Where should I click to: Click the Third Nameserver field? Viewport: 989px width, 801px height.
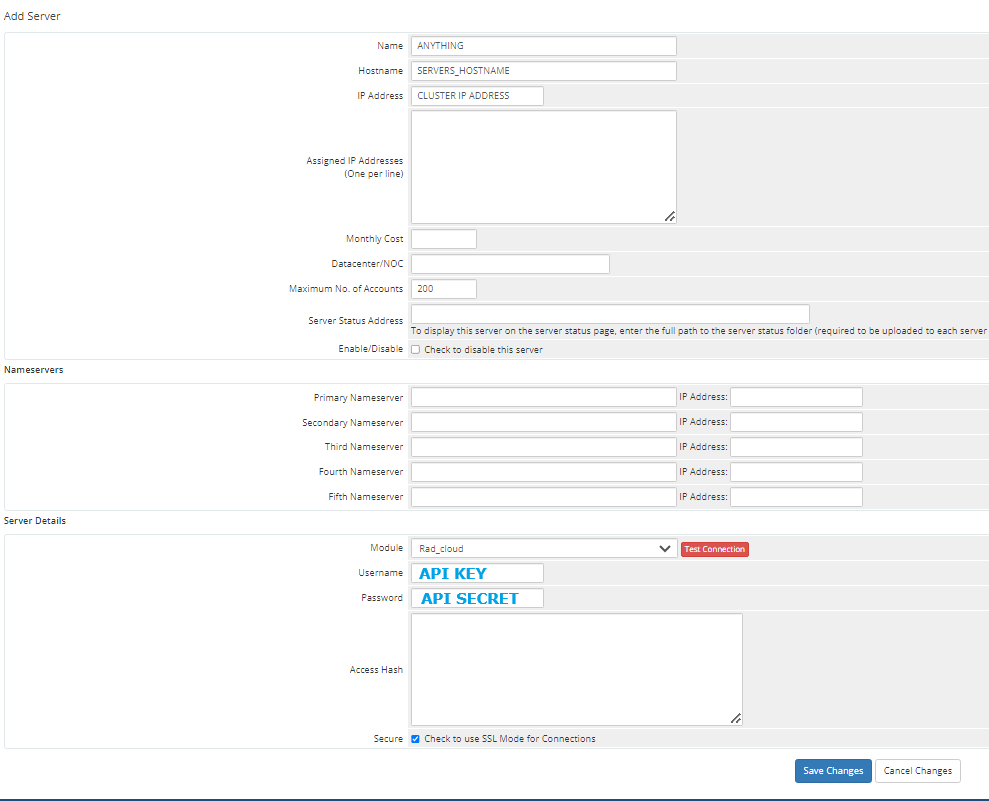(x=544, y=447)
